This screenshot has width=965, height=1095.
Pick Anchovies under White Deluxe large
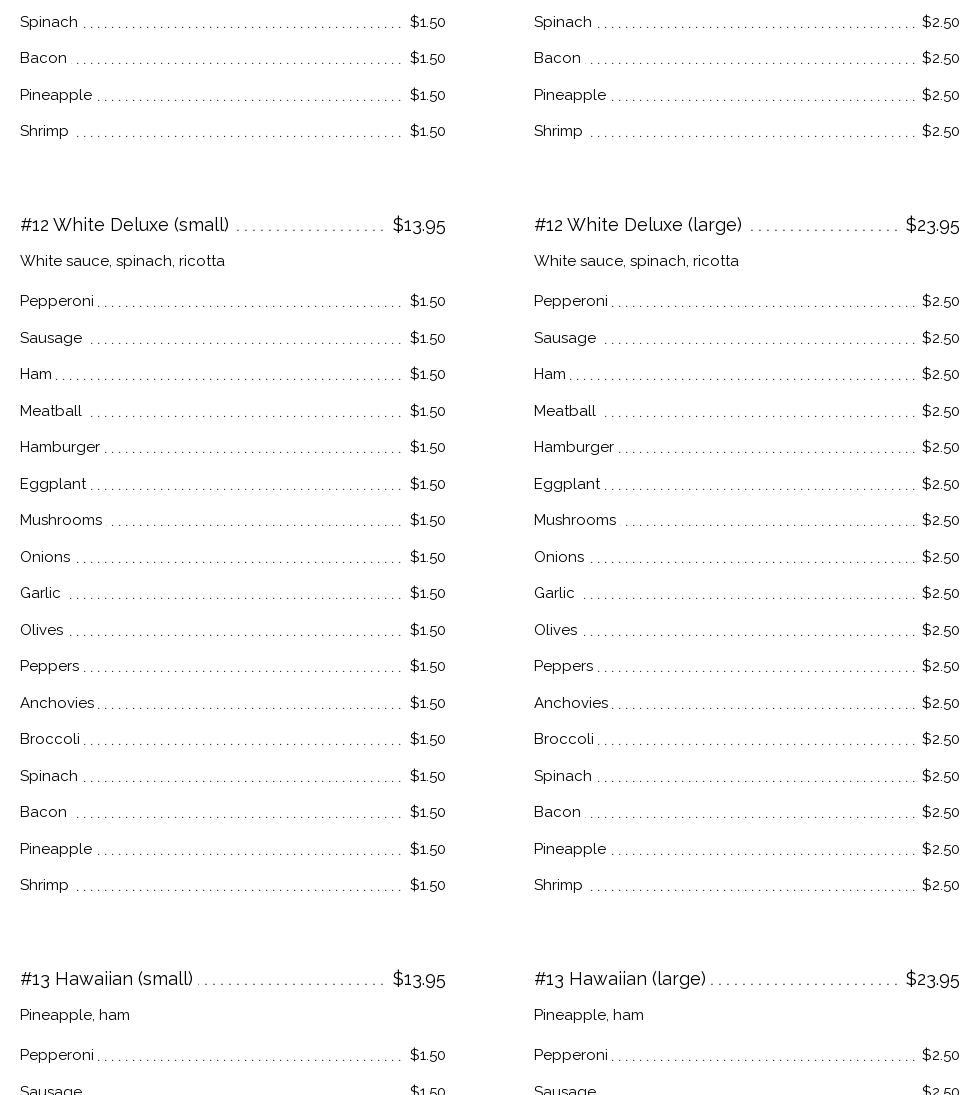pos(570,703)
